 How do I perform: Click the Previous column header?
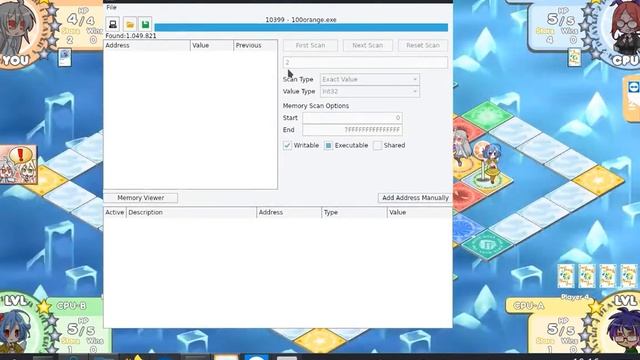[255, 45]
